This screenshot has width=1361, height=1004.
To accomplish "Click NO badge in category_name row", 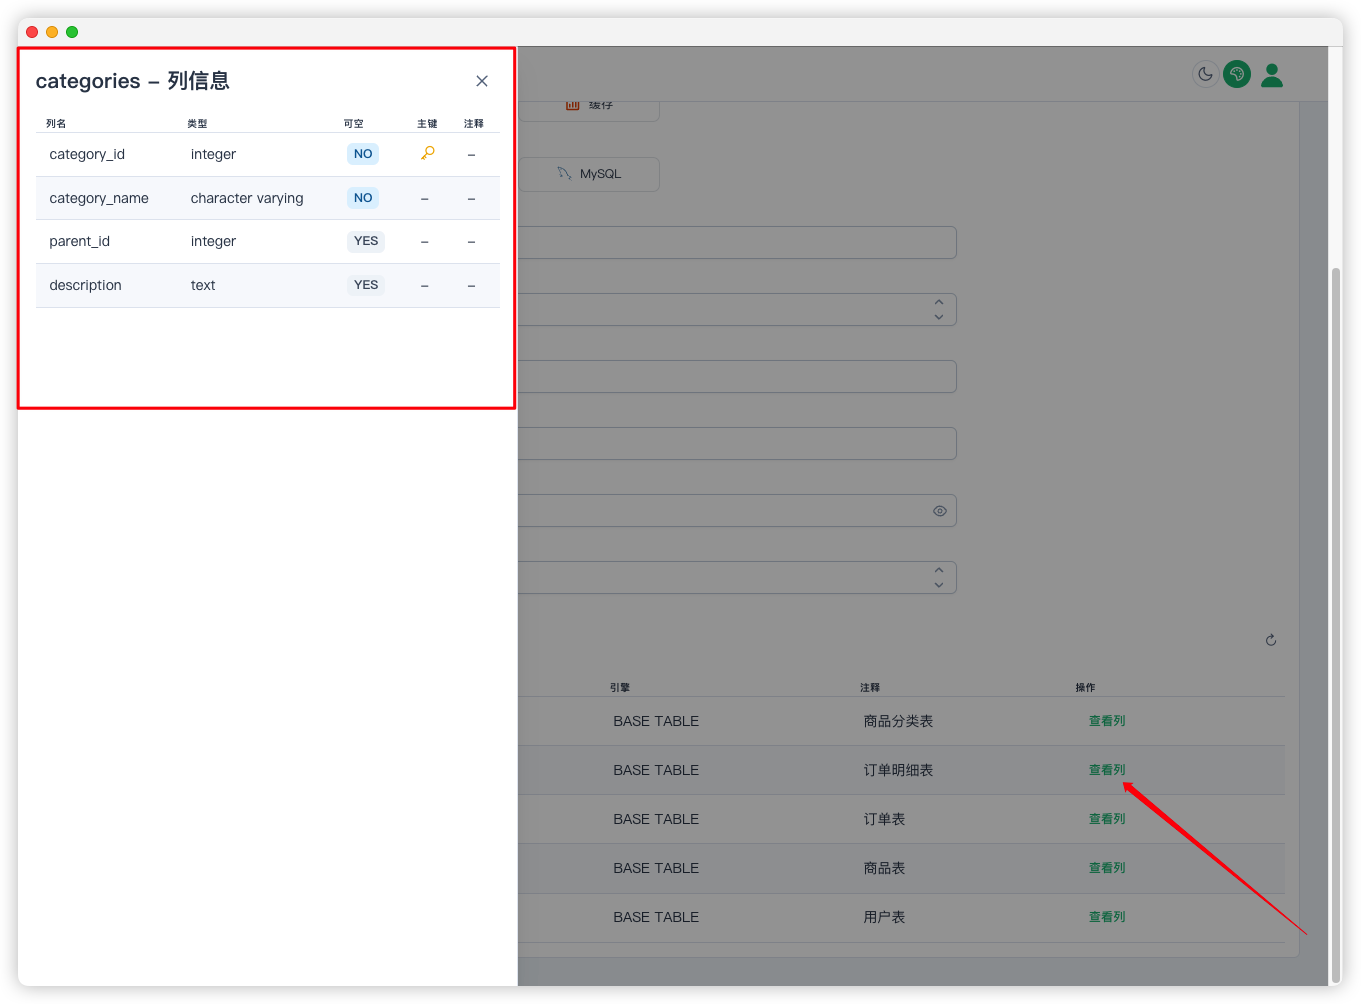I will click(363, 198).
